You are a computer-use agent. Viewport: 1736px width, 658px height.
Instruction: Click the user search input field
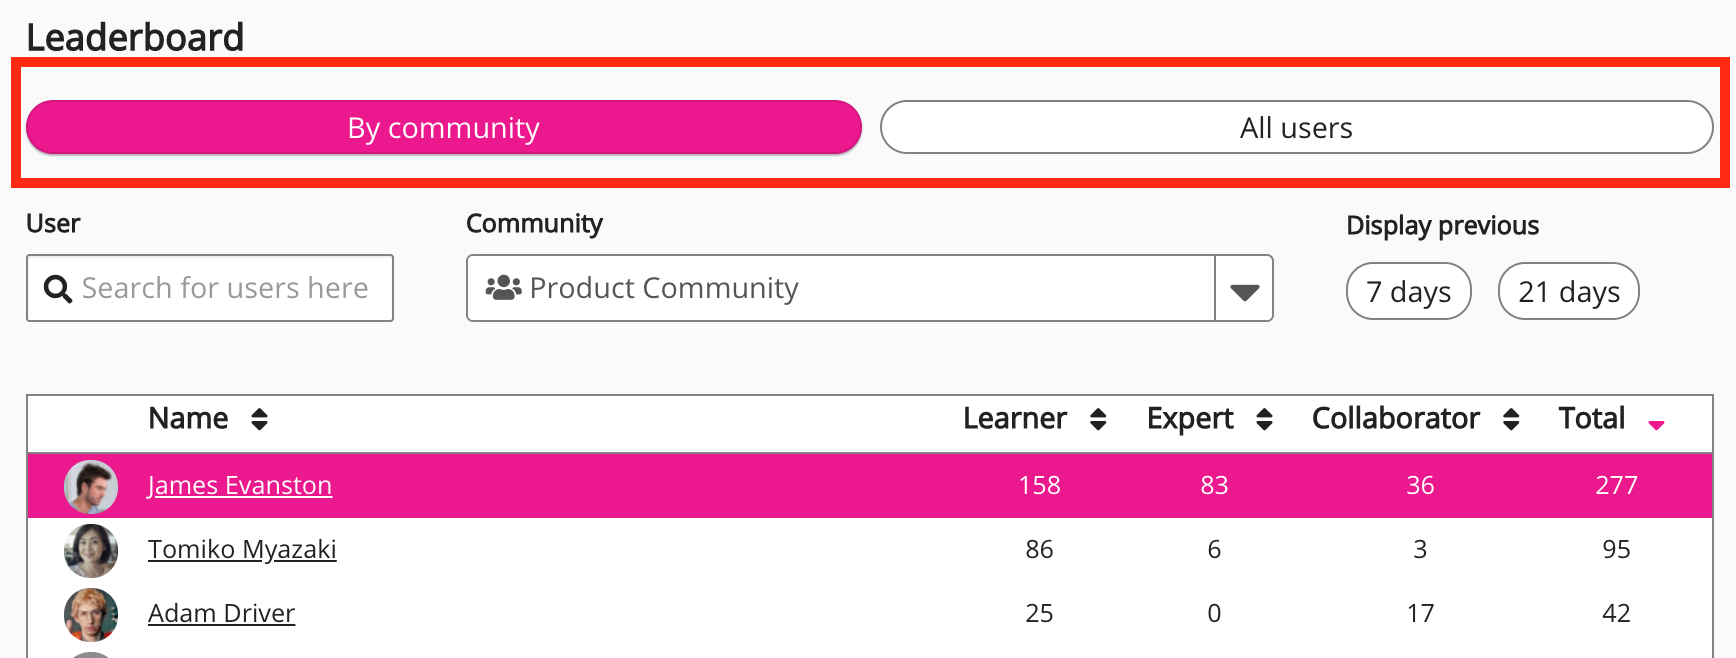[x=225, y=289]
